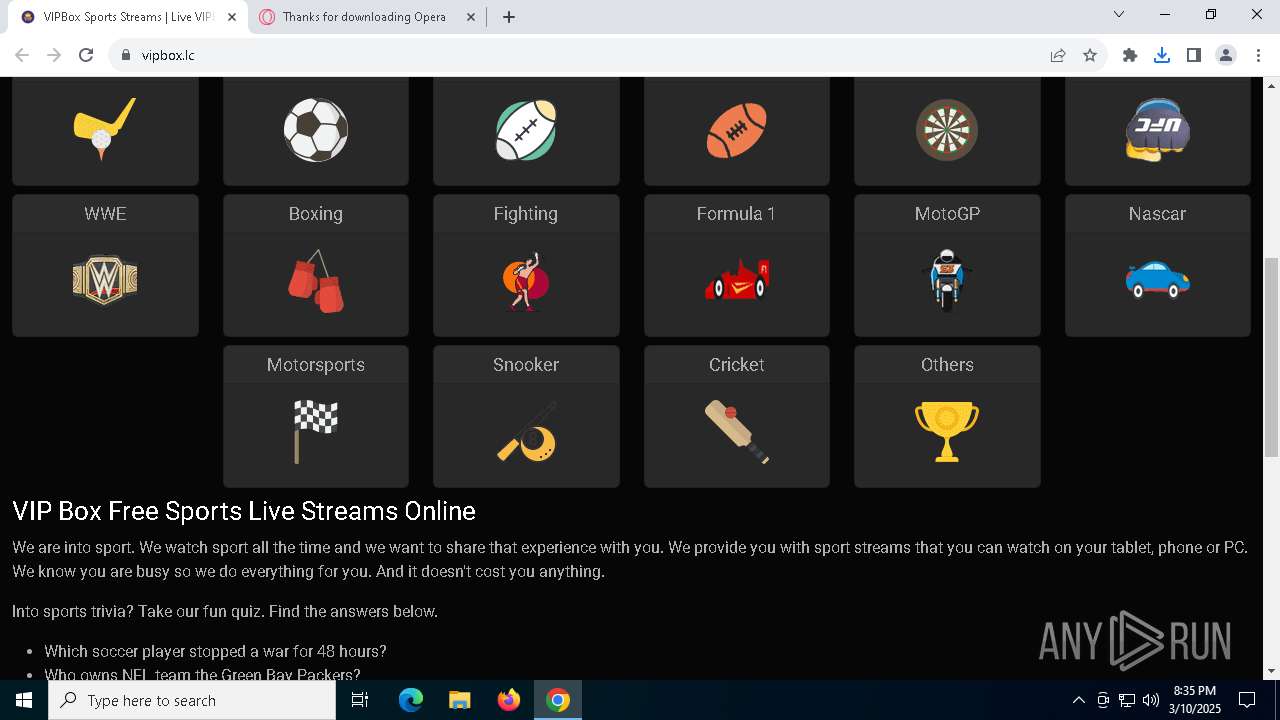The image size is (1280, 720).
Task: Open the Chrome downloads icon
Action: pyautogui.click(x=1162, y=55)
